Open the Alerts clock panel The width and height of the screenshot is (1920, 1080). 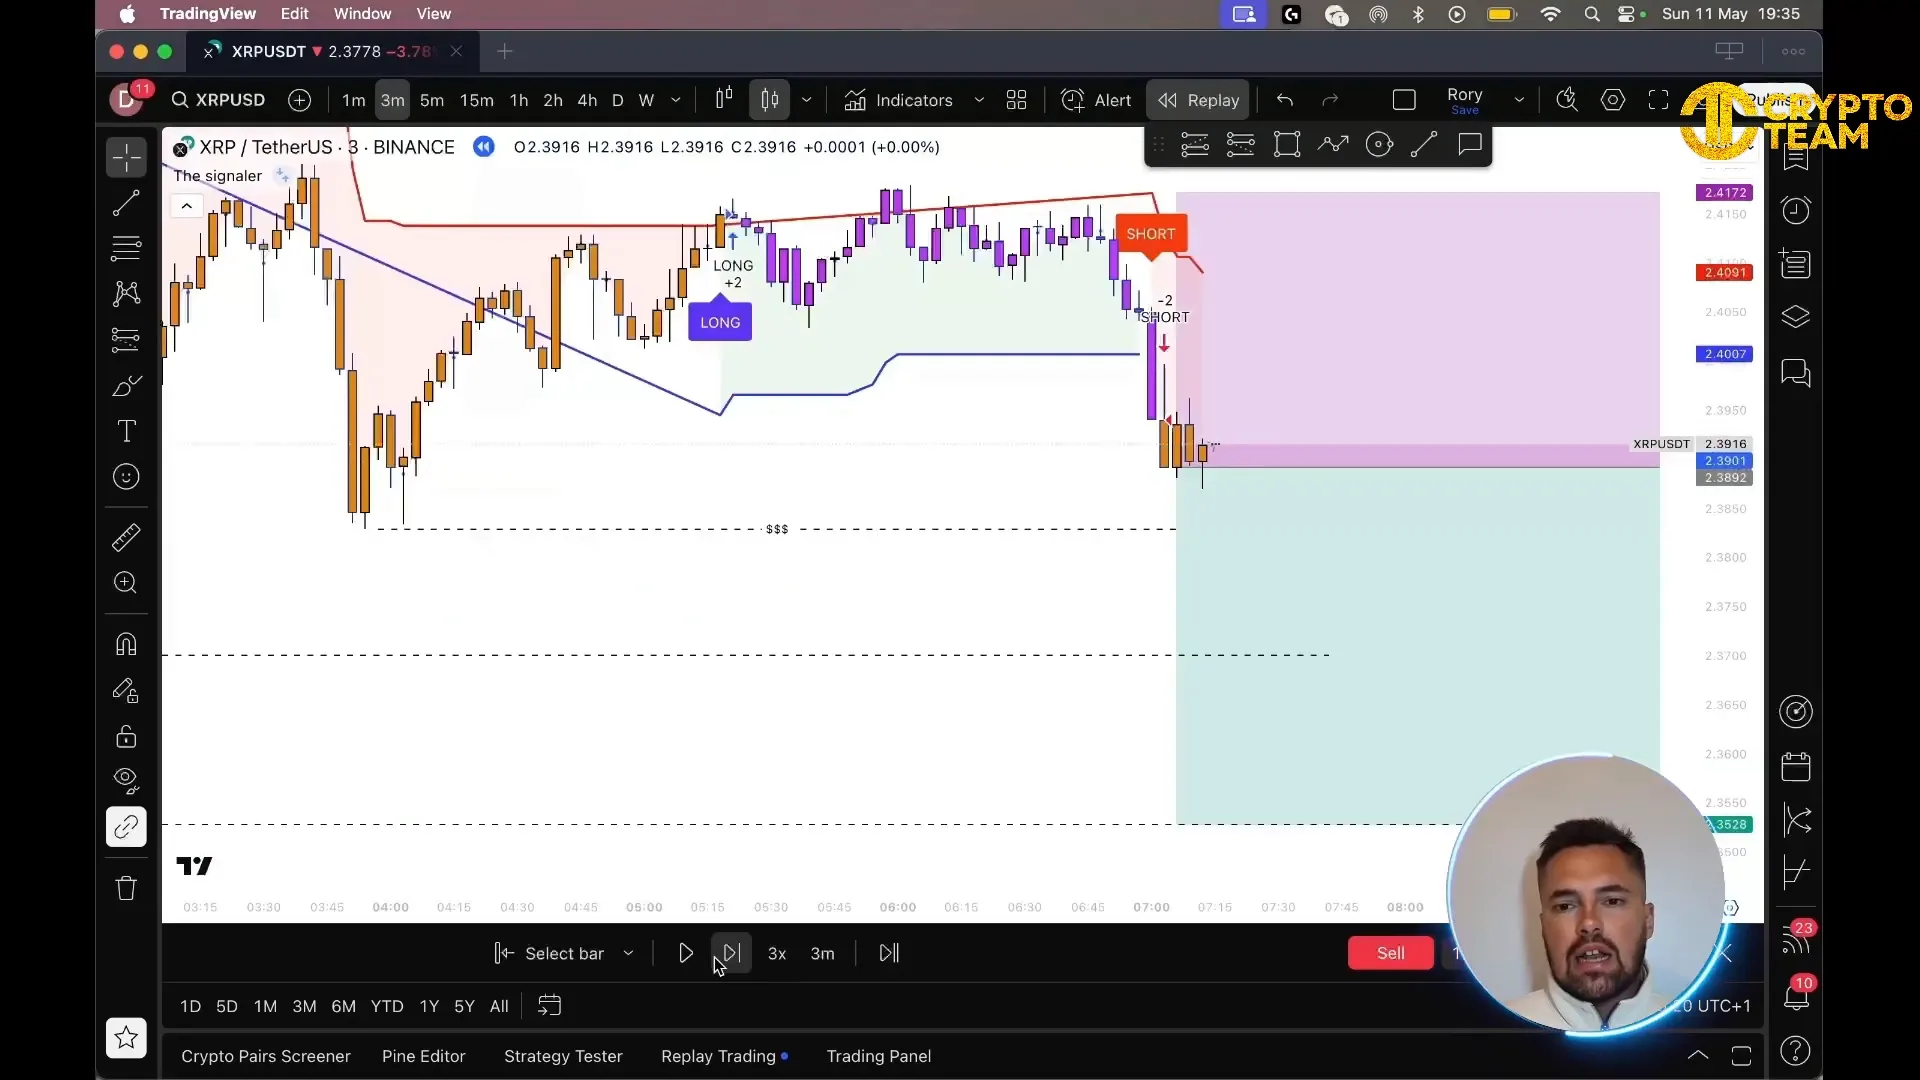pos(1796,210)
